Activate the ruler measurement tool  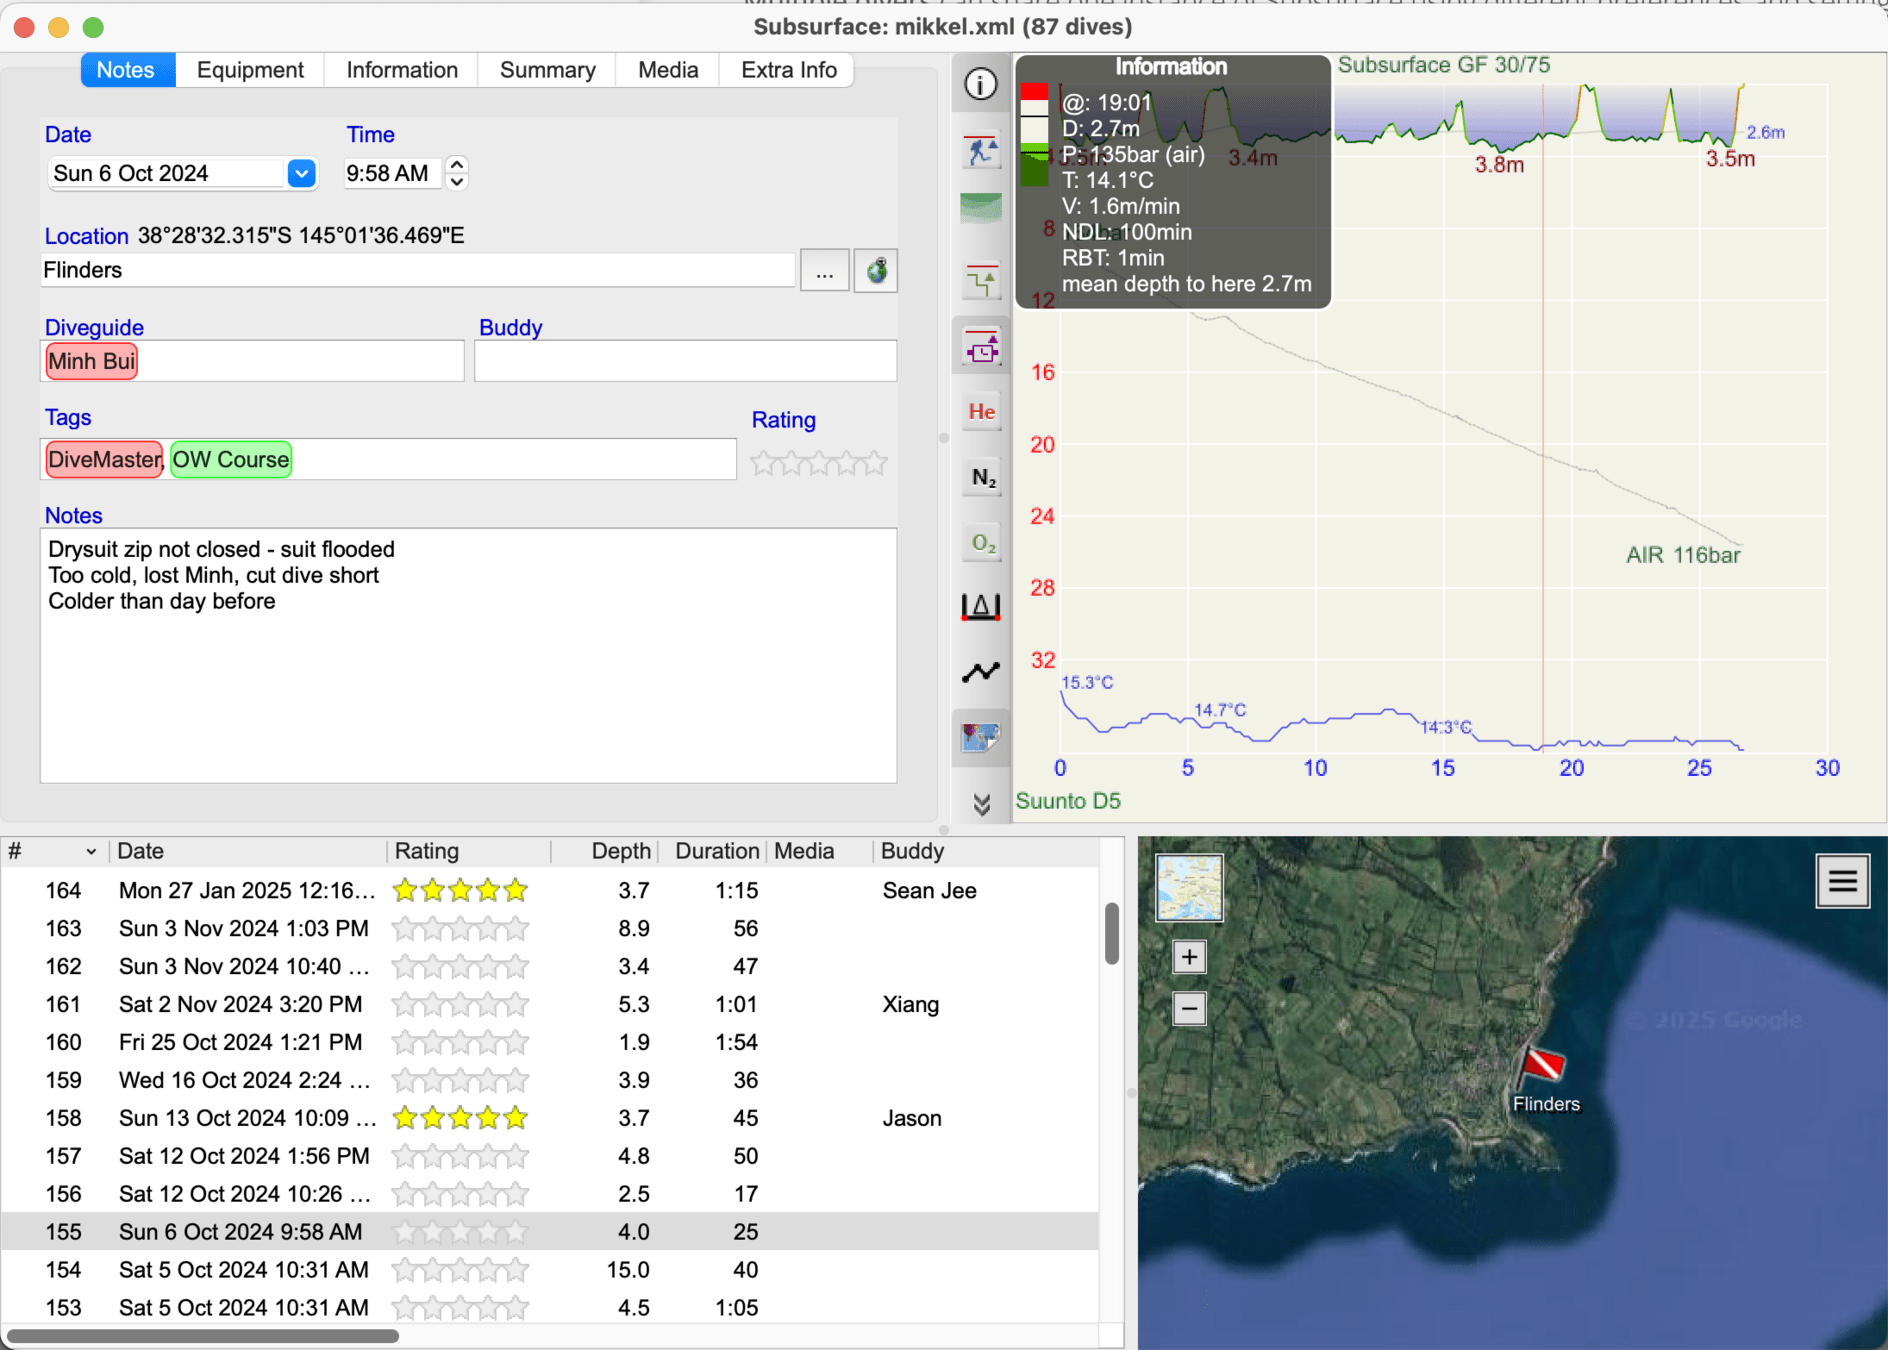pyautogui.click(x=981, y=607)
